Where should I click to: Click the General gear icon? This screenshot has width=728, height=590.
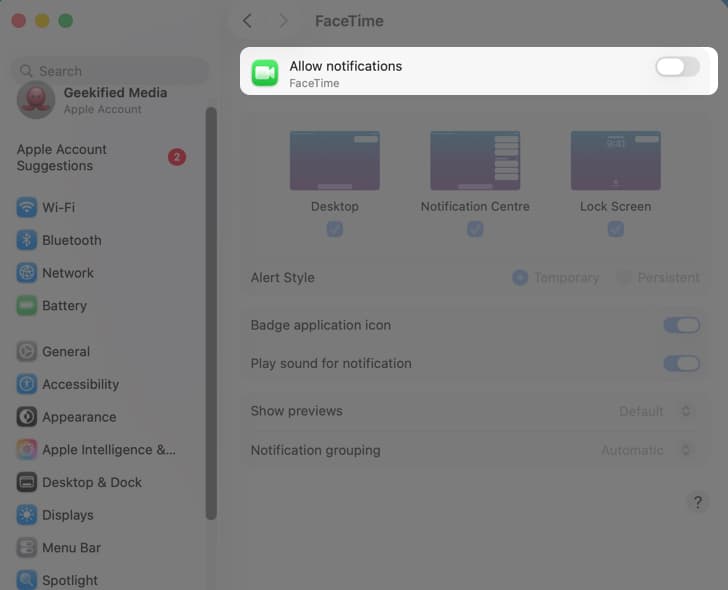26,351
